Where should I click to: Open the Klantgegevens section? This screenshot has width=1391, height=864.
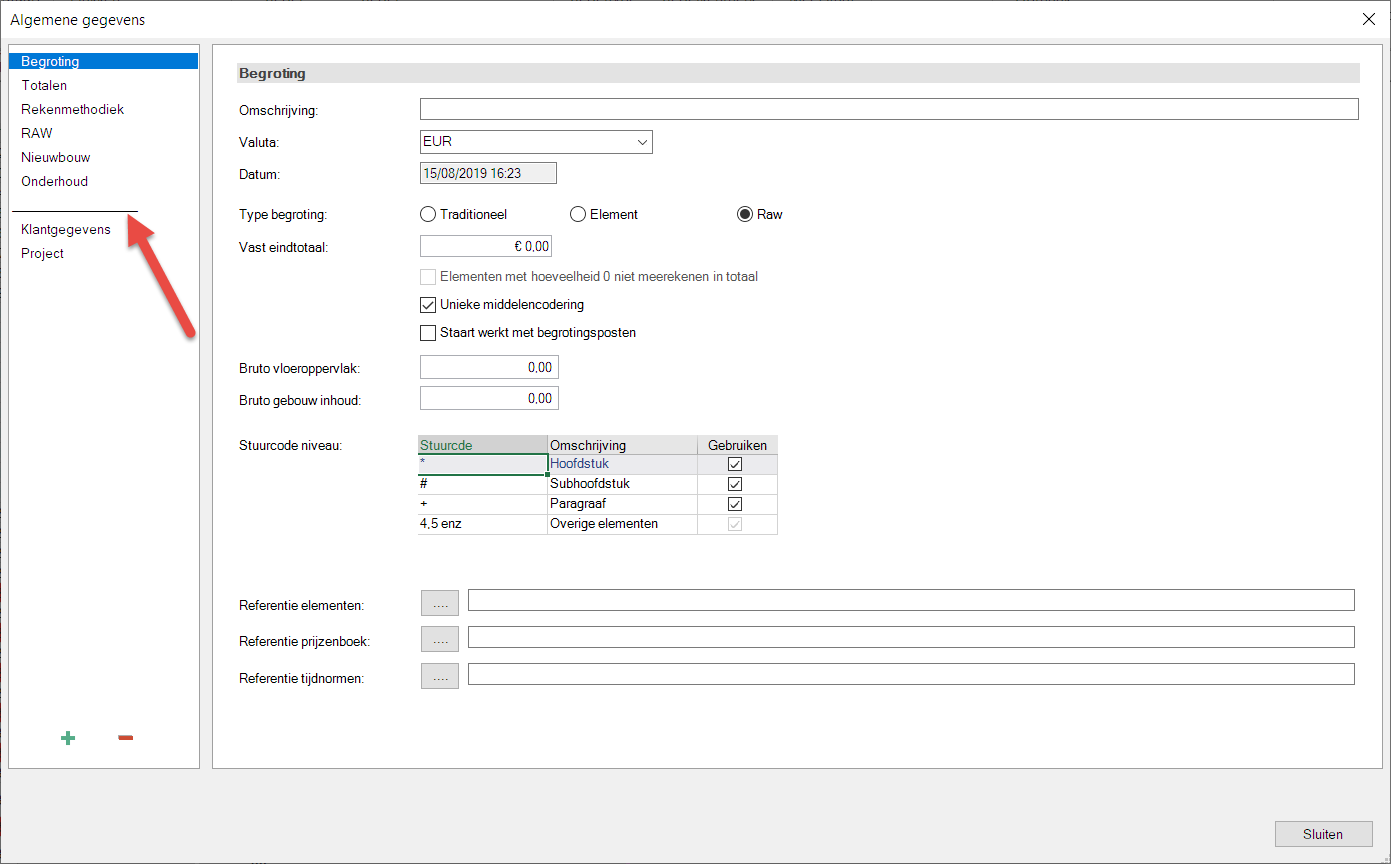[66, 229]
